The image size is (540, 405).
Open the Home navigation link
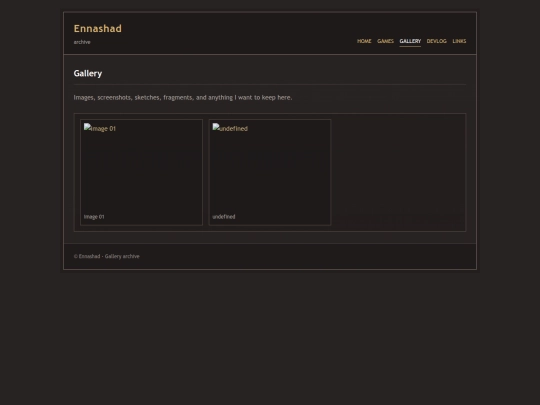364,41
